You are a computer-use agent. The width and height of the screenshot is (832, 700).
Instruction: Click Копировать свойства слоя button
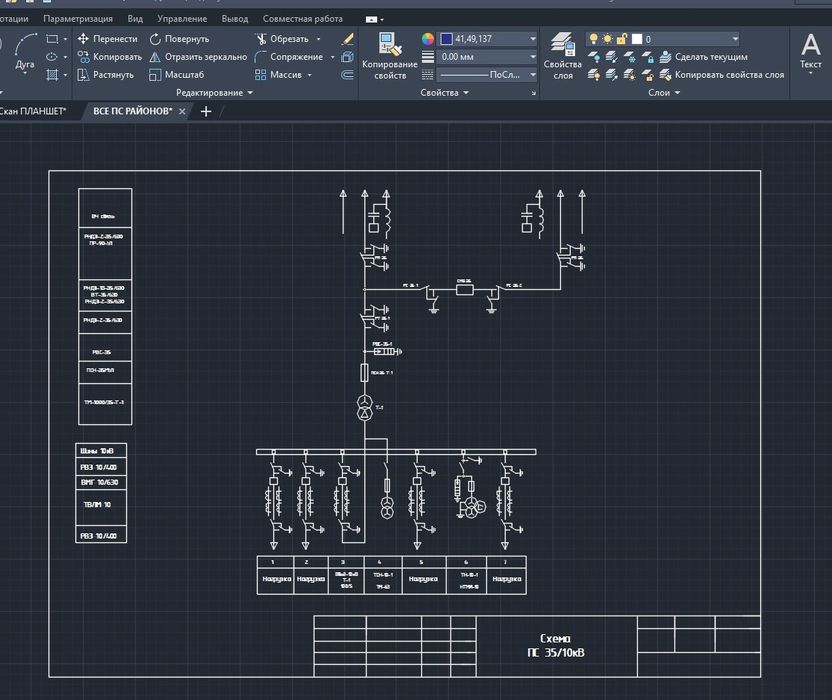coord(722,75)
